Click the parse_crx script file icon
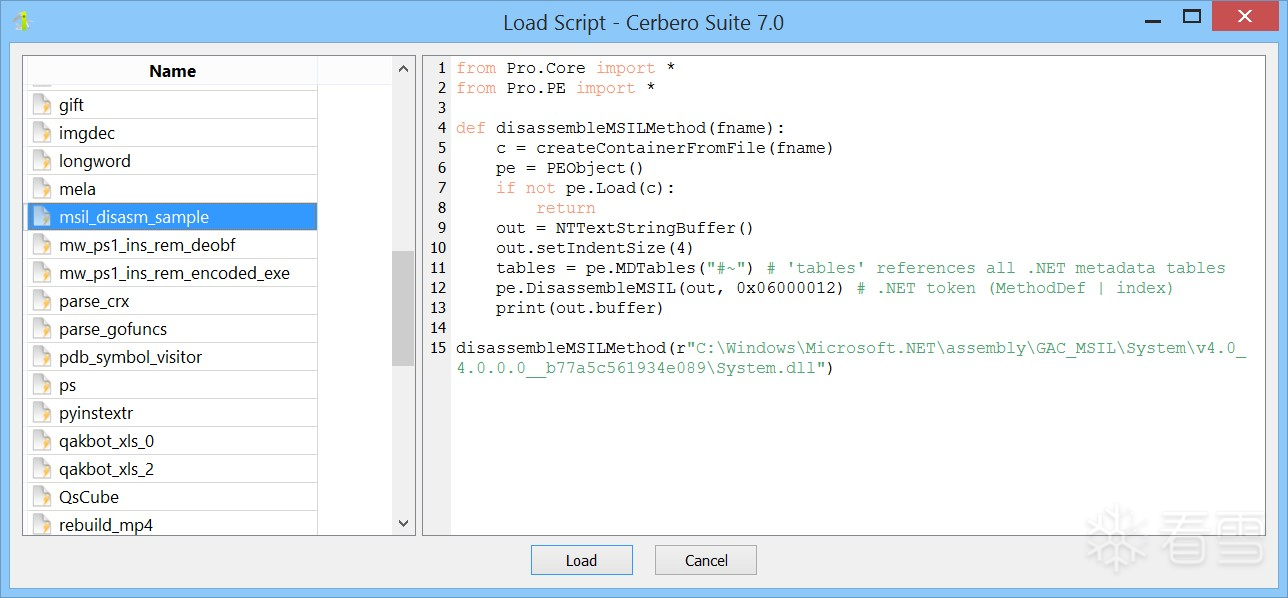The width and height of the screenshot is (1288, 598). point(42,301)
